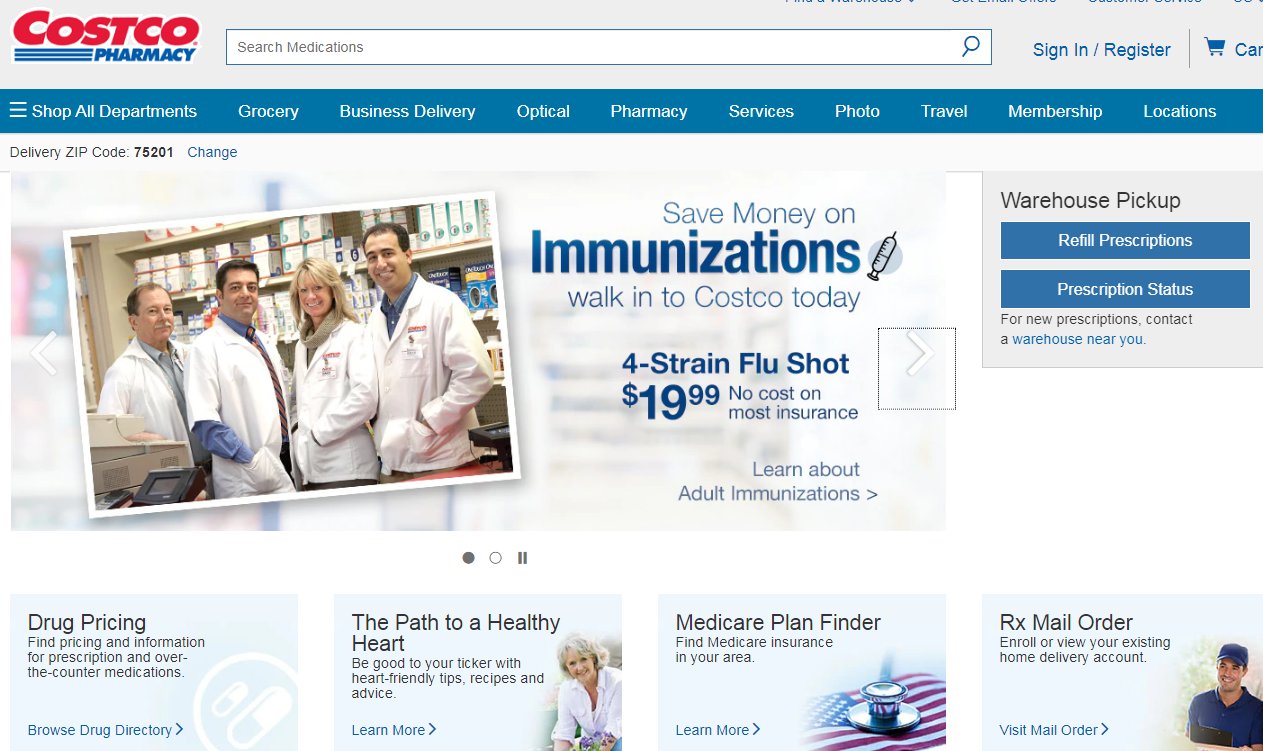The image size is (1263, 751).
Task: Open the Shop All Departments hamburger menu
Action: 18,111
